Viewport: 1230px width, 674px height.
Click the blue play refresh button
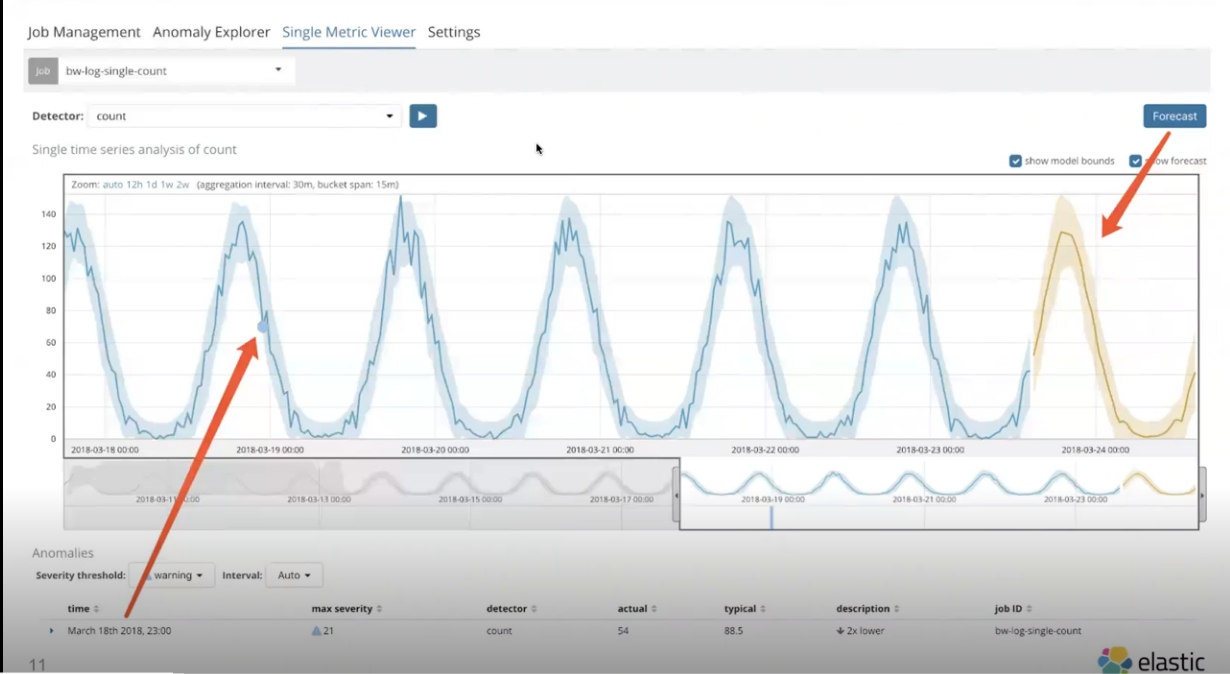point(423,116)
